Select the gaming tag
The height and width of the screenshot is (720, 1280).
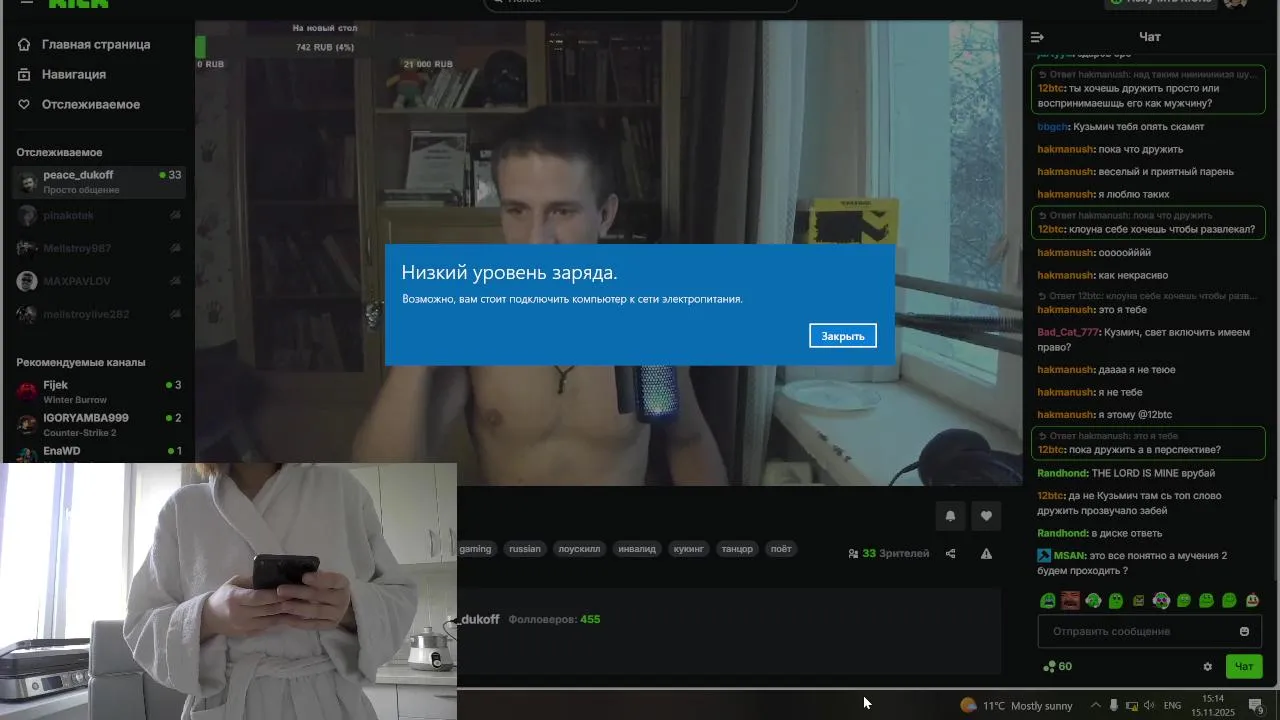point(475,549)
